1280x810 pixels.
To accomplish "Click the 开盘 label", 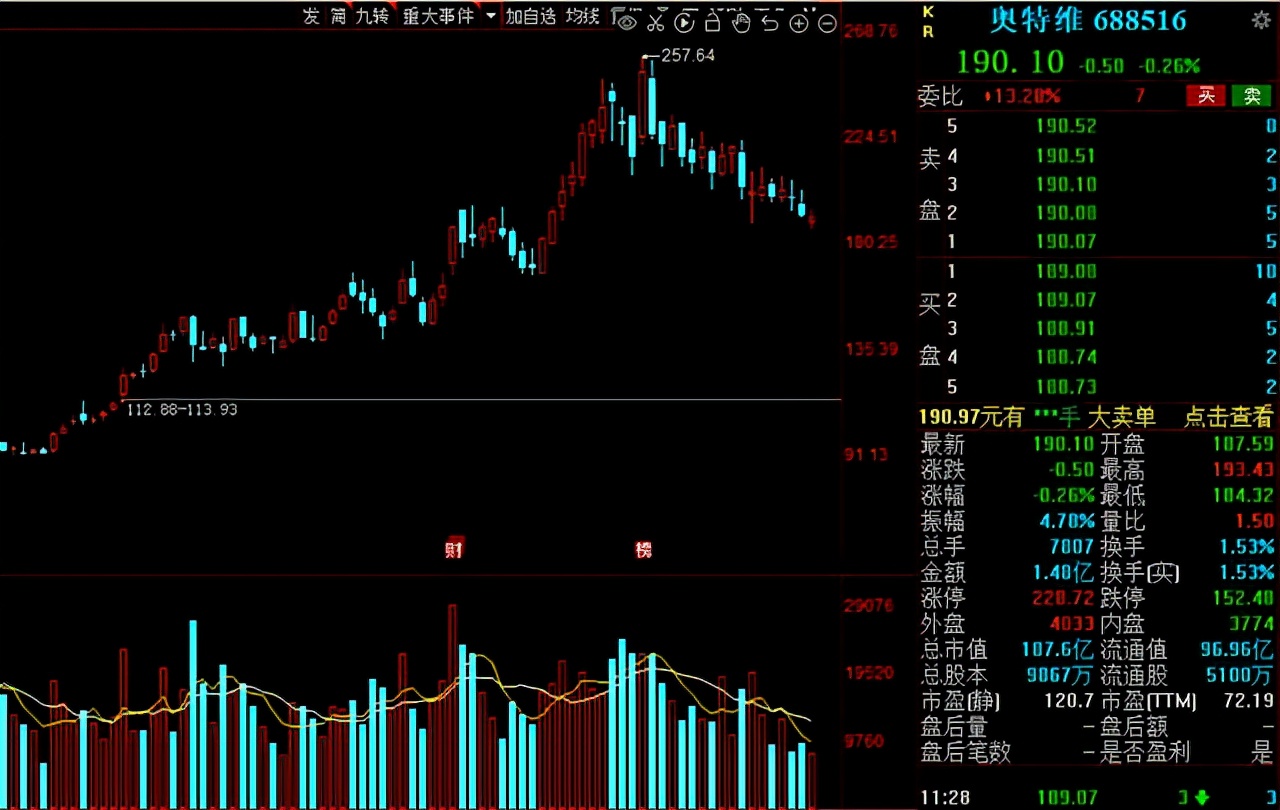I will [1122, 444].
